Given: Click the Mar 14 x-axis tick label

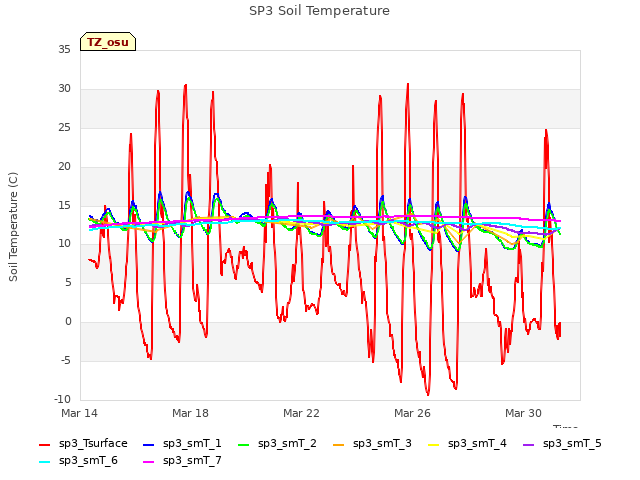Looking at the screenshot, I should coord(80,413).
